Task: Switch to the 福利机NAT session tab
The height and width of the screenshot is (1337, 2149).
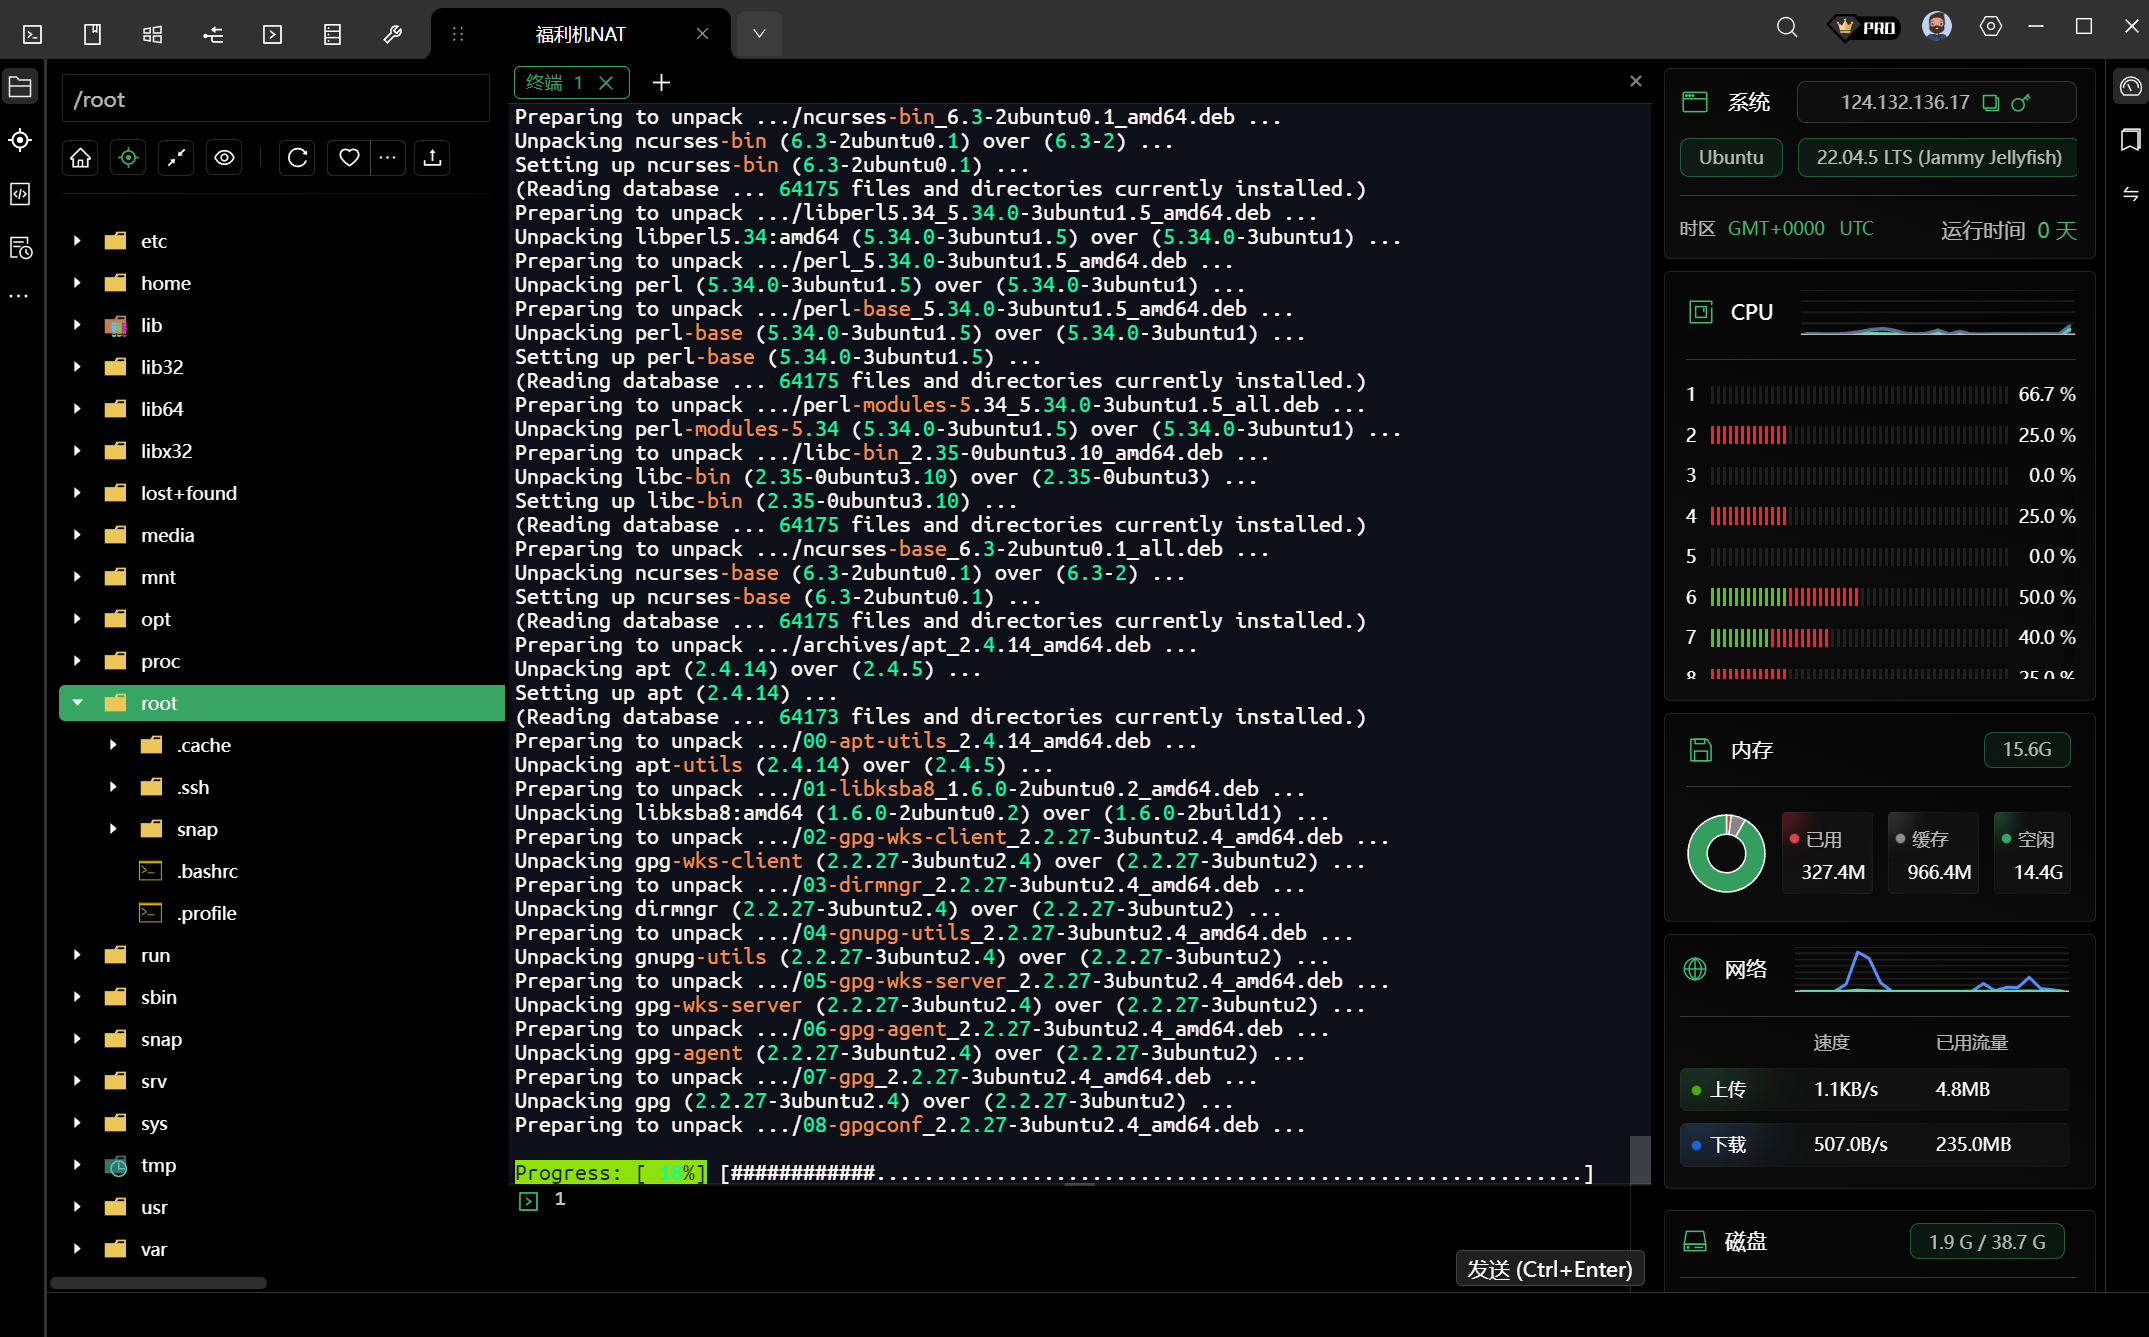Action: pos(580,35)
